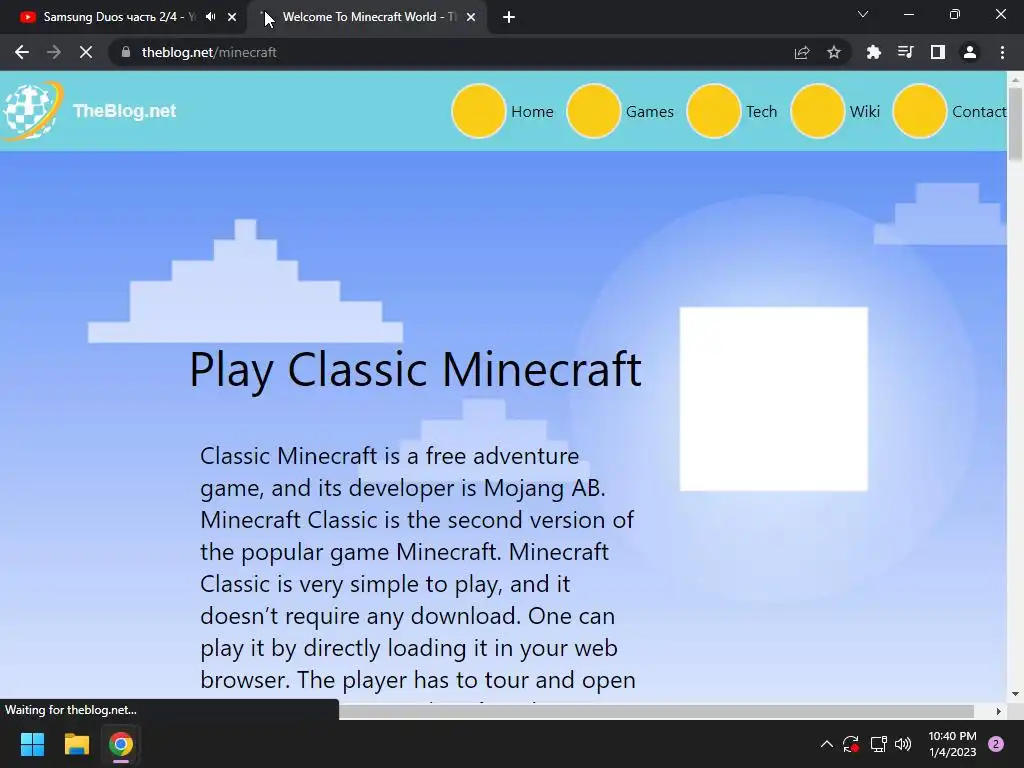The image size is (1024, 768).
Task: Switch to the Samsung Duos YouTube tab
Action: click(x=121, y=17)
